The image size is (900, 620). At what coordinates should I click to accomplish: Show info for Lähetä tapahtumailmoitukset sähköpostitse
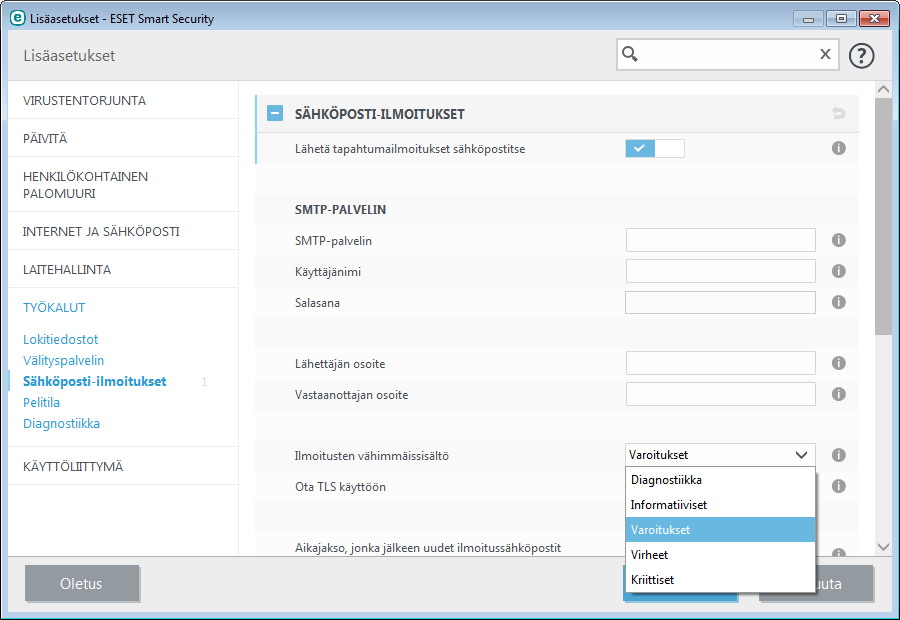(x=839, y=148)
